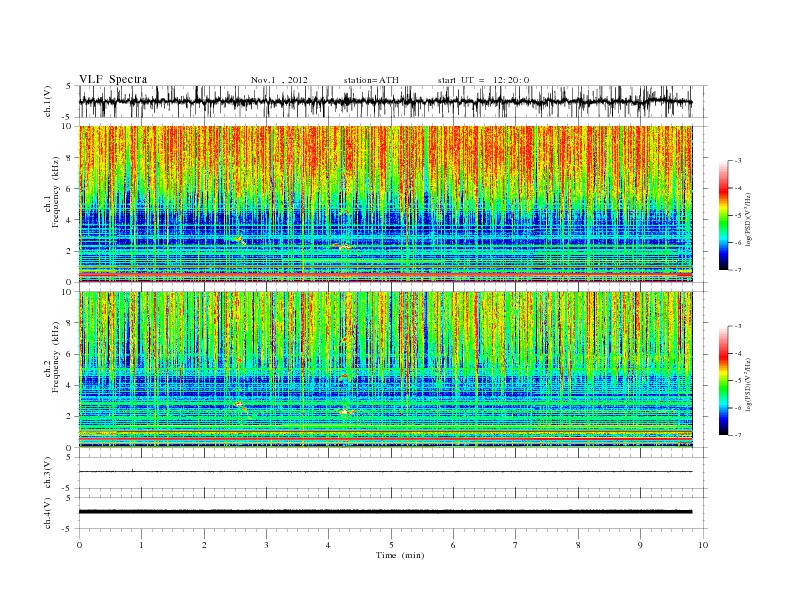Click tick label 7 on the Time axis
The image size is (792, 612).
pos(516,545)
